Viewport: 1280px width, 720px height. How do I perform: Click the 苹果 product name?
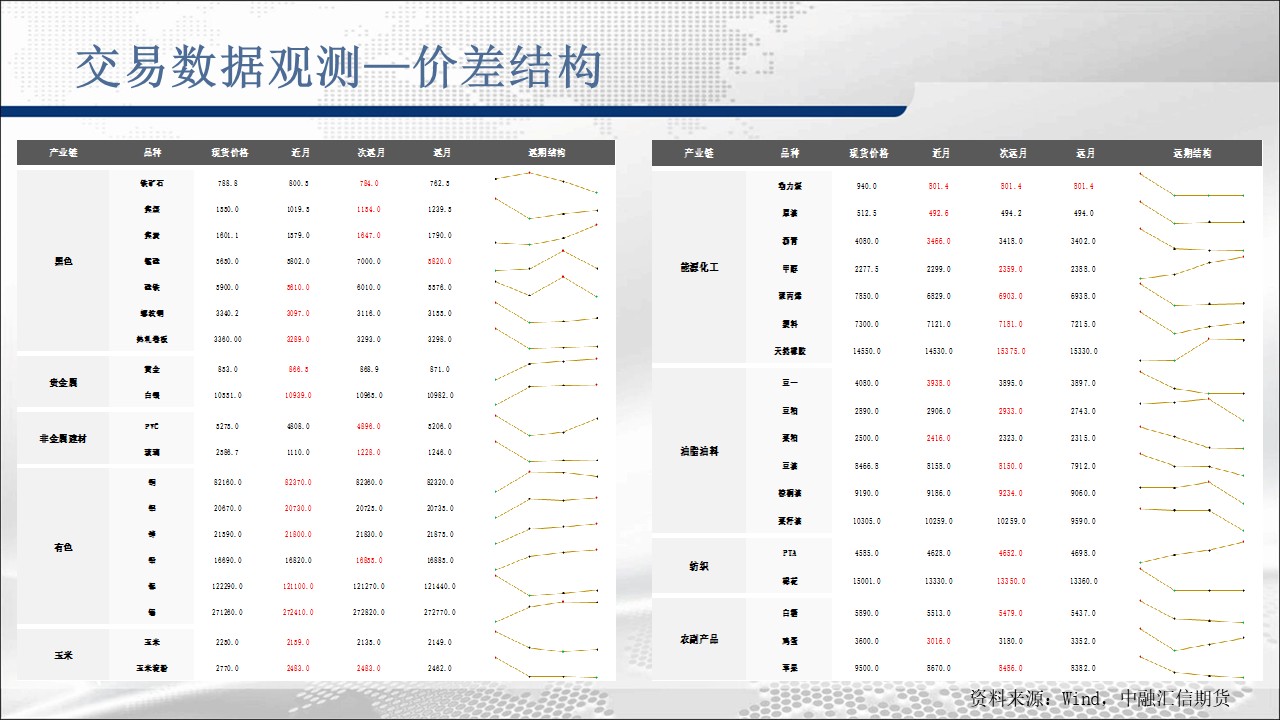click(790, 668)
